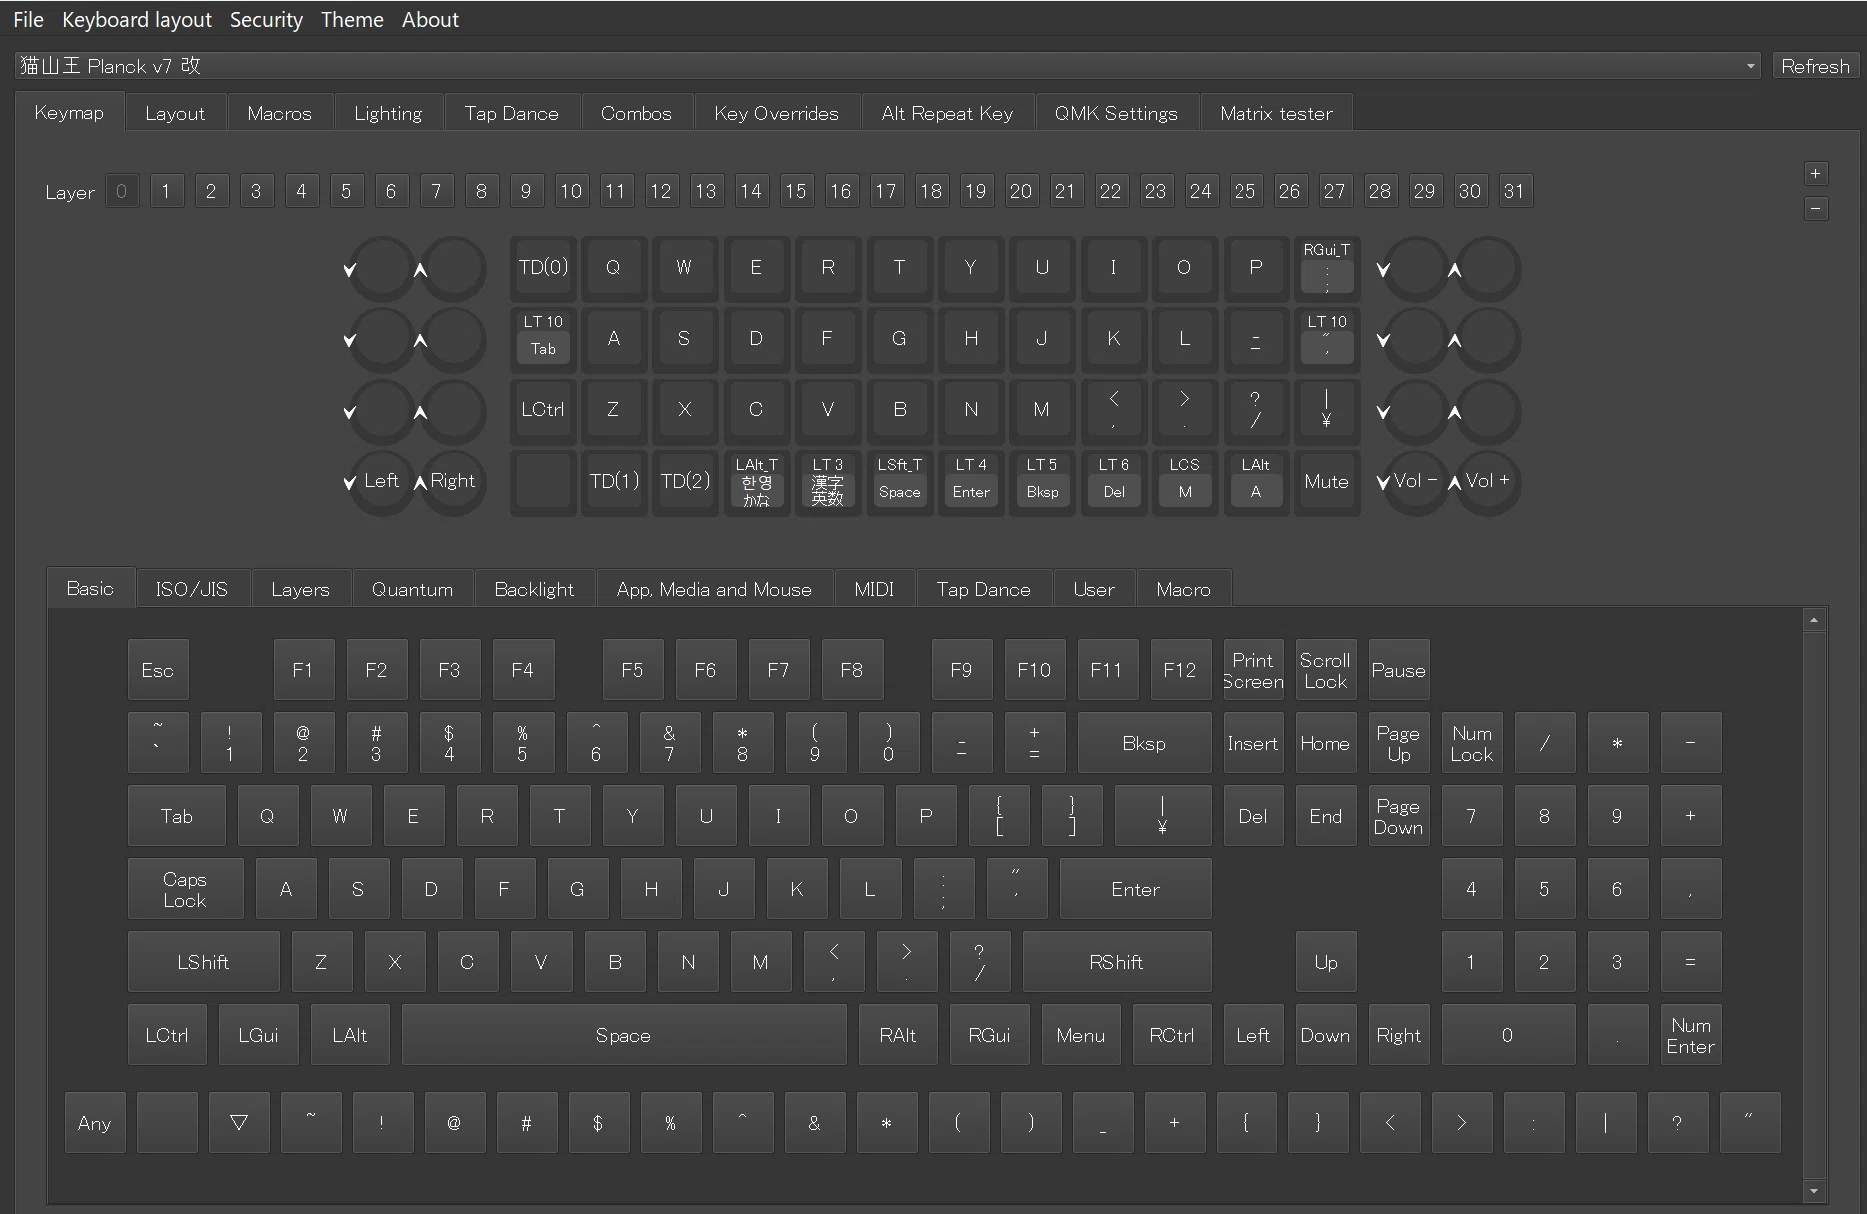The image size is (1867, 1214).
Task: Switch to layer 31
Action: pos(1514,191)
